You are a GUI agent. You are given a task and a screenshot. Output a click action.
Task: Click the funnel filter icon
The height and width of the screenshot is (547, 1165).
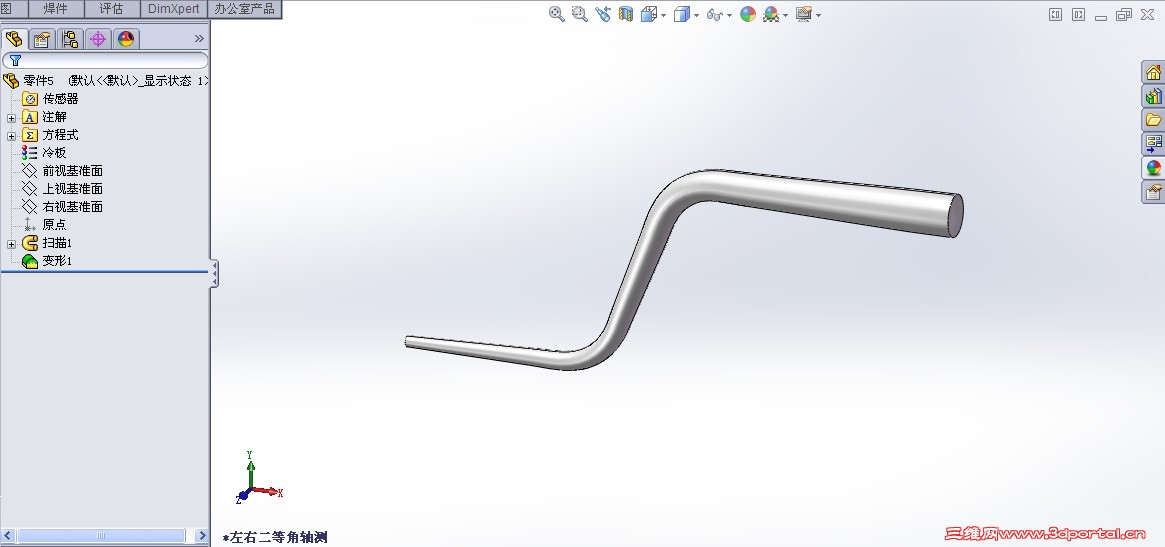click(x=15, y=60)
